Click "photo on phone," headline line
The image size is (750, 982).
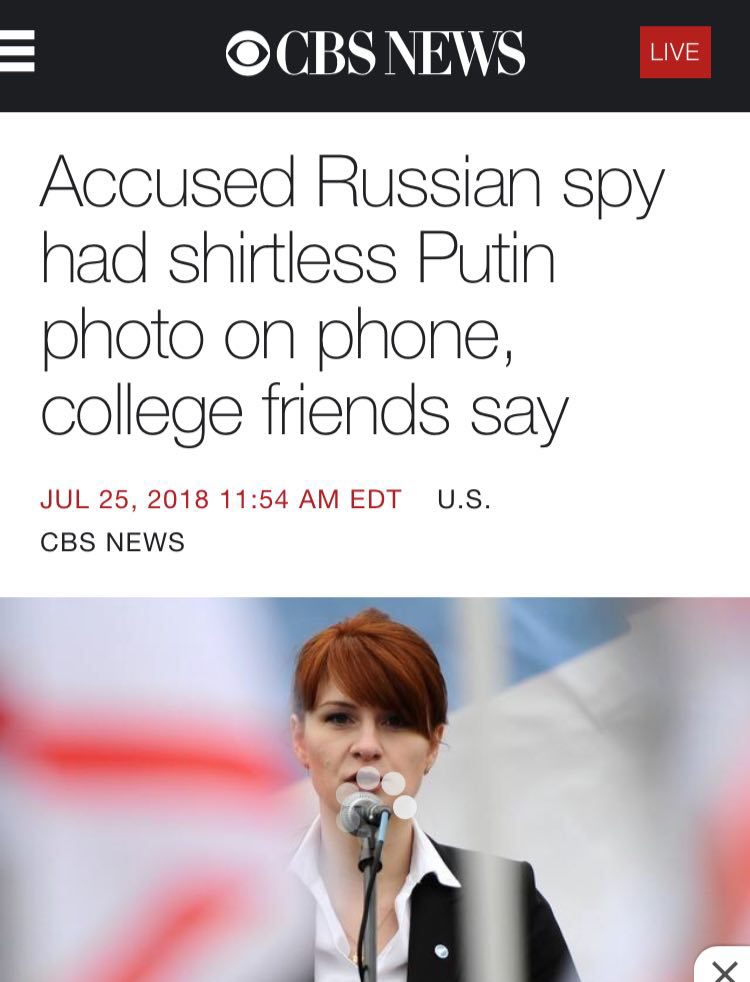click(x=278, y=335)
